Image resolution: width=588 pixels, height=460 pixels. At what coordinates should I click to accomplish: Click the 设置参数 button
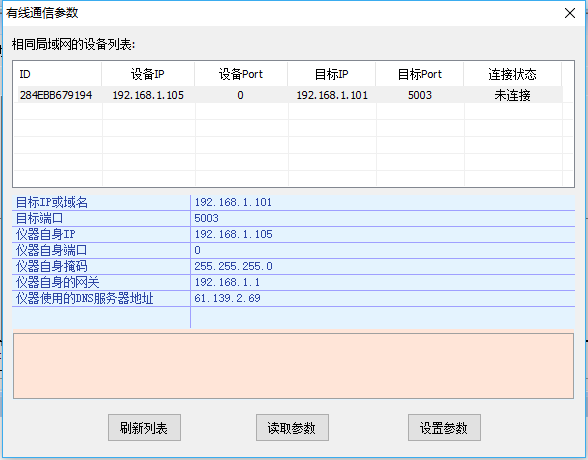444,427
